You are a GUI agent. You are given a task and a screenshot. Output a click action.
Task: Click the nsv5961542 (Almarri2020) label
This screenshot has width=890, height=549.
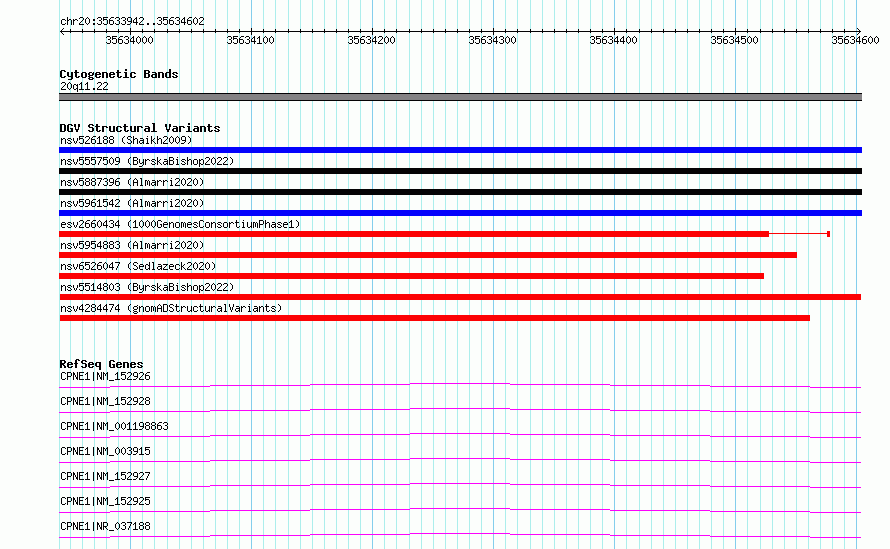pyautogui.click(x=132, y=203)
